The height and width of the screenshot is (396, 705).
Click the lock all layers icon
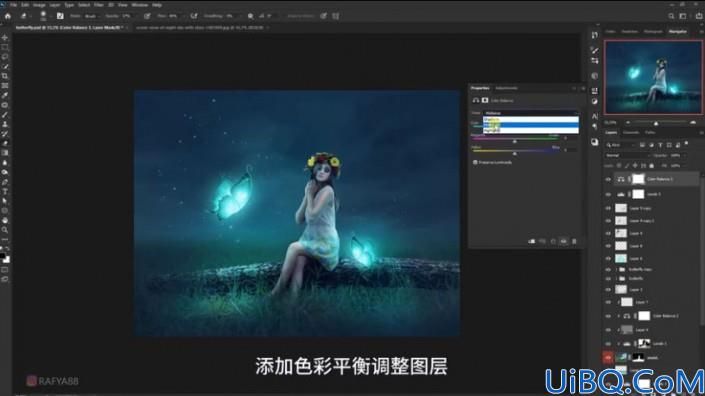651,166
